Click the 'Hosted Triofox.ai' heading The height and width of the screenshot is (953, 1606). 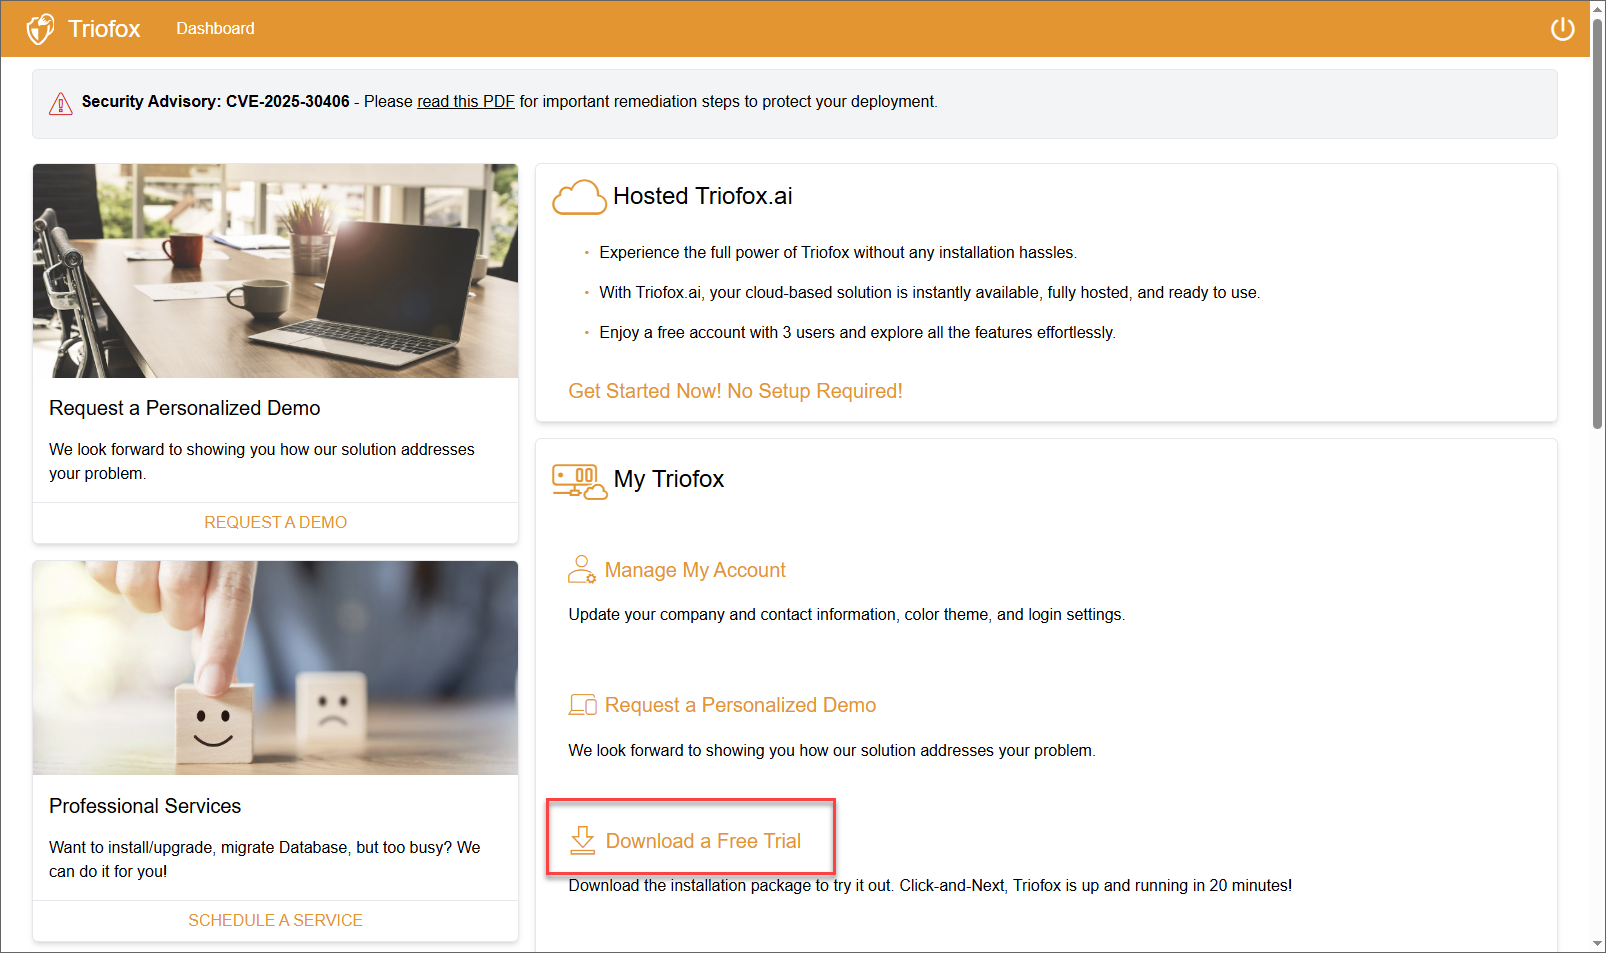click(x=702, y=196)
